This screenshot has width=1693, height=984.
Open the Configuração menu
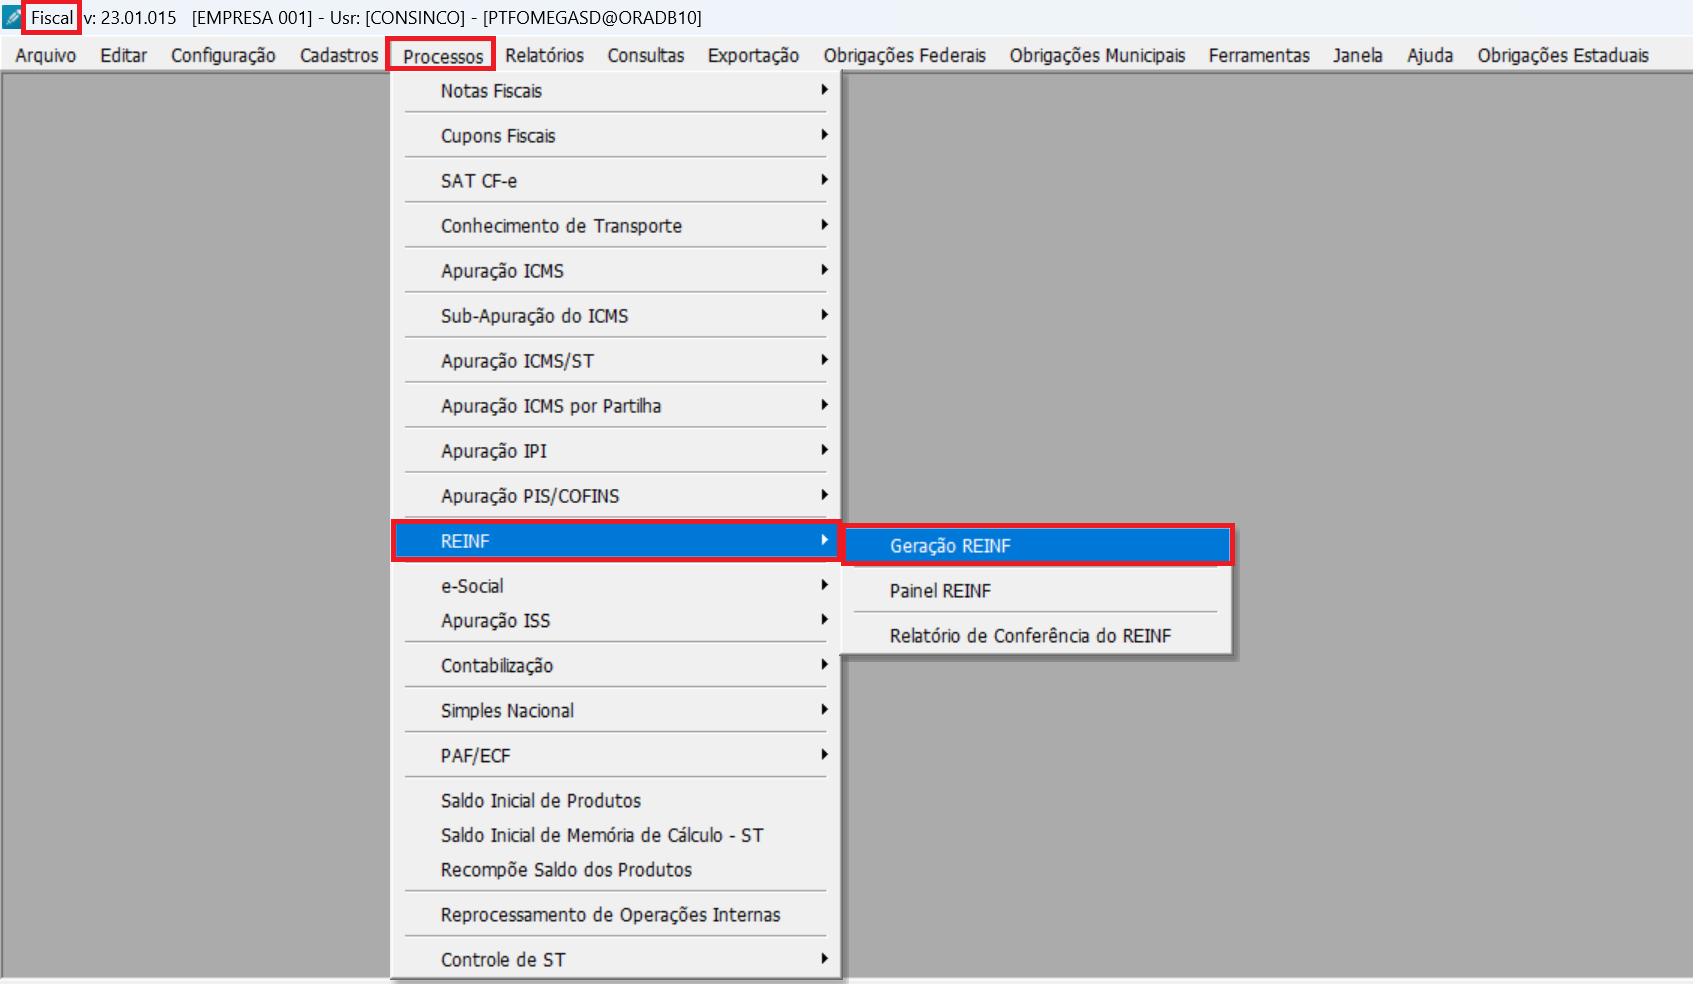[x=223, y=55]
